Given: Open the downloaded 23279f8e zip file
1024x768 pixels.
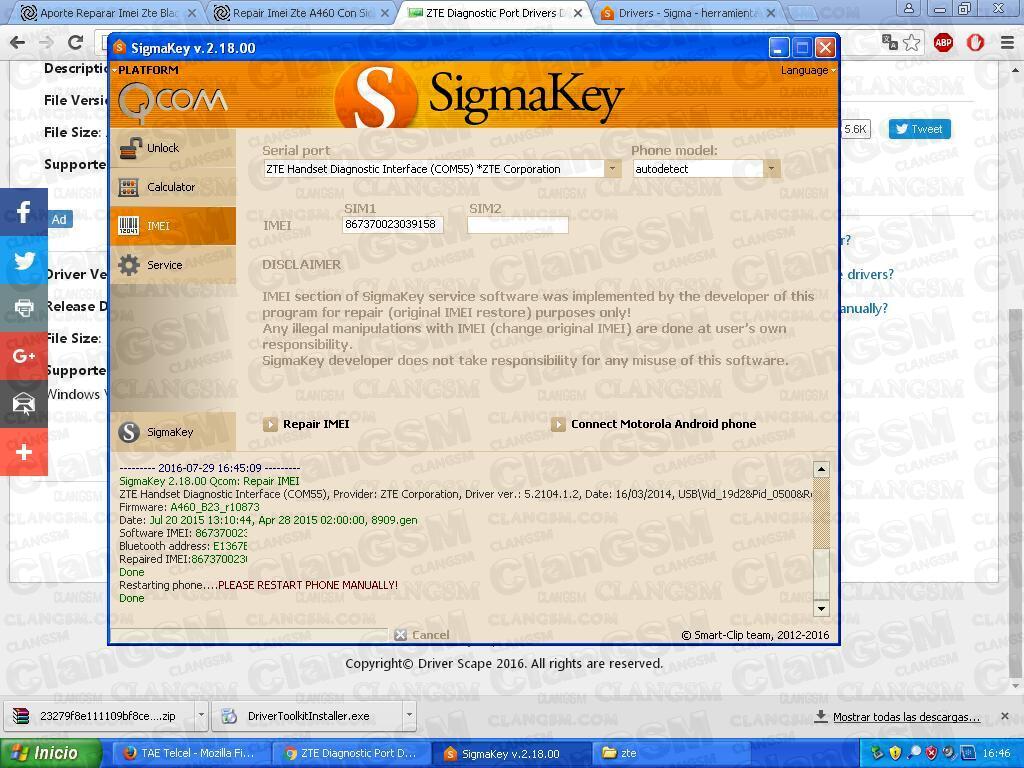Looking at the screenshot, I should click(99, 716).
